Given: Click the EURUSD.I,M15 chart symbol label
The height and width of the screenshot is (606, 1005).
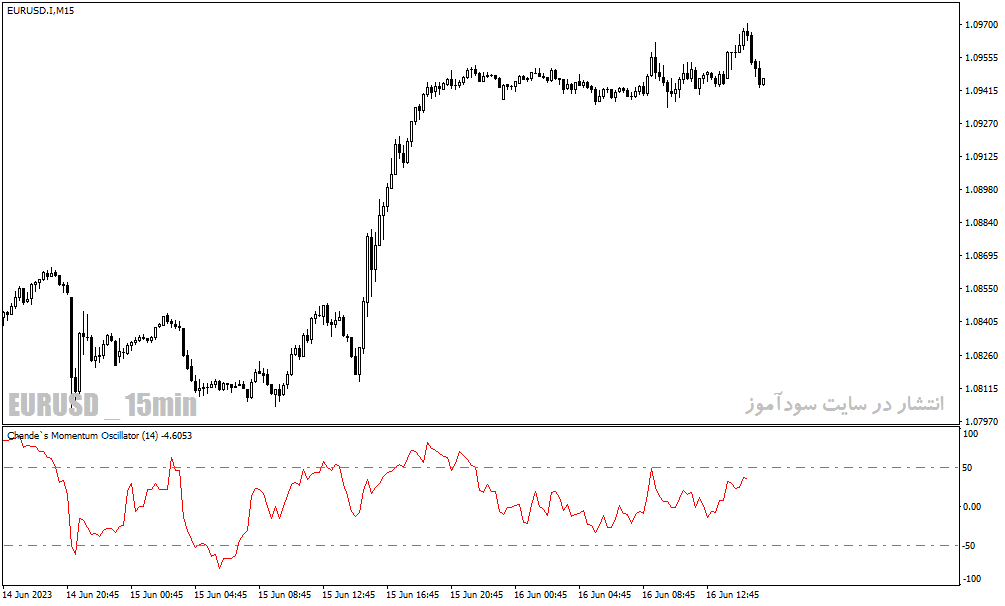Looking at the screenshot, I should [x=40, y=10].
